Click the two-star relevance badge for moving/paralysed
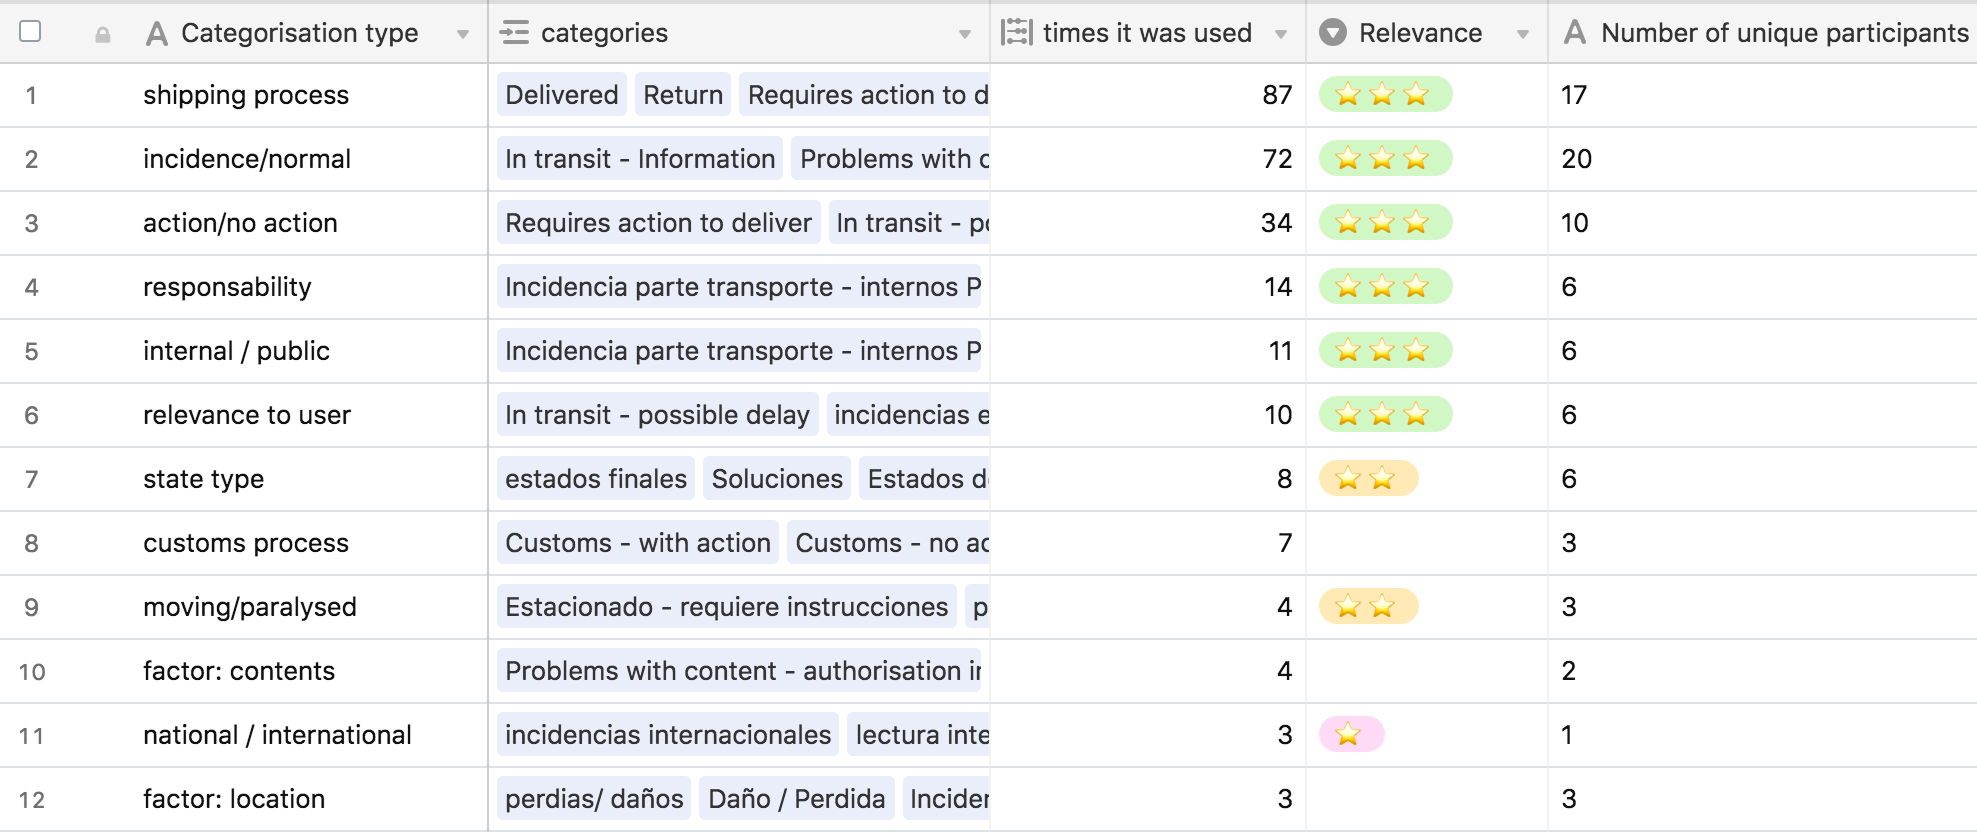 click(x=1368, y=607)
